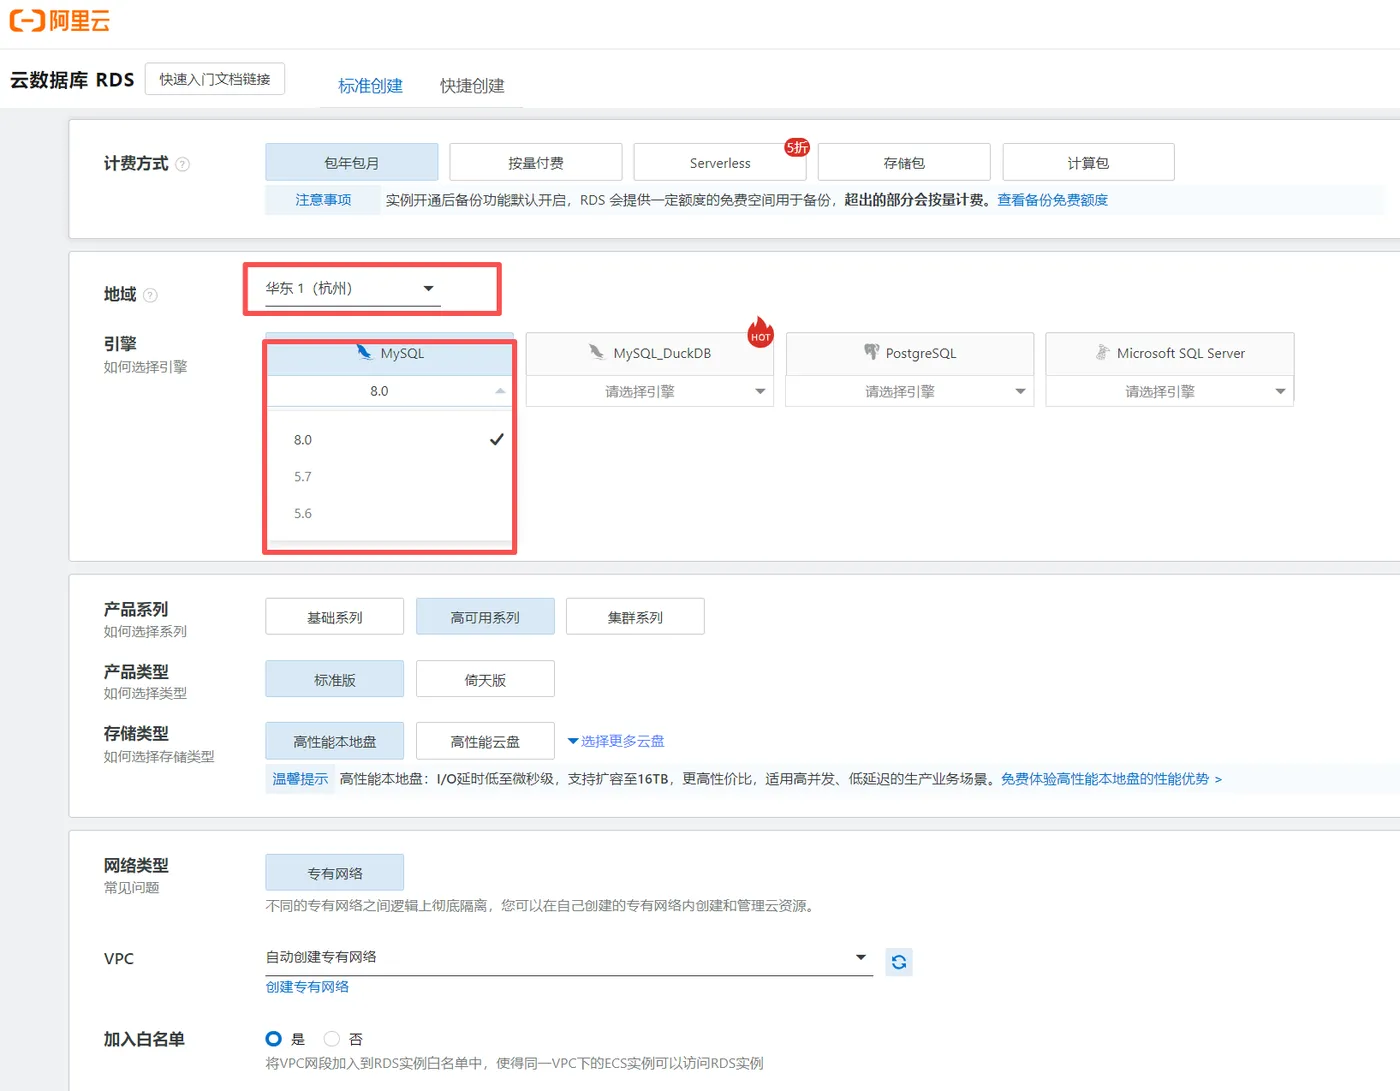Select 存储包 billing option
The image size is (1400, 1091).
pos(904,163)
